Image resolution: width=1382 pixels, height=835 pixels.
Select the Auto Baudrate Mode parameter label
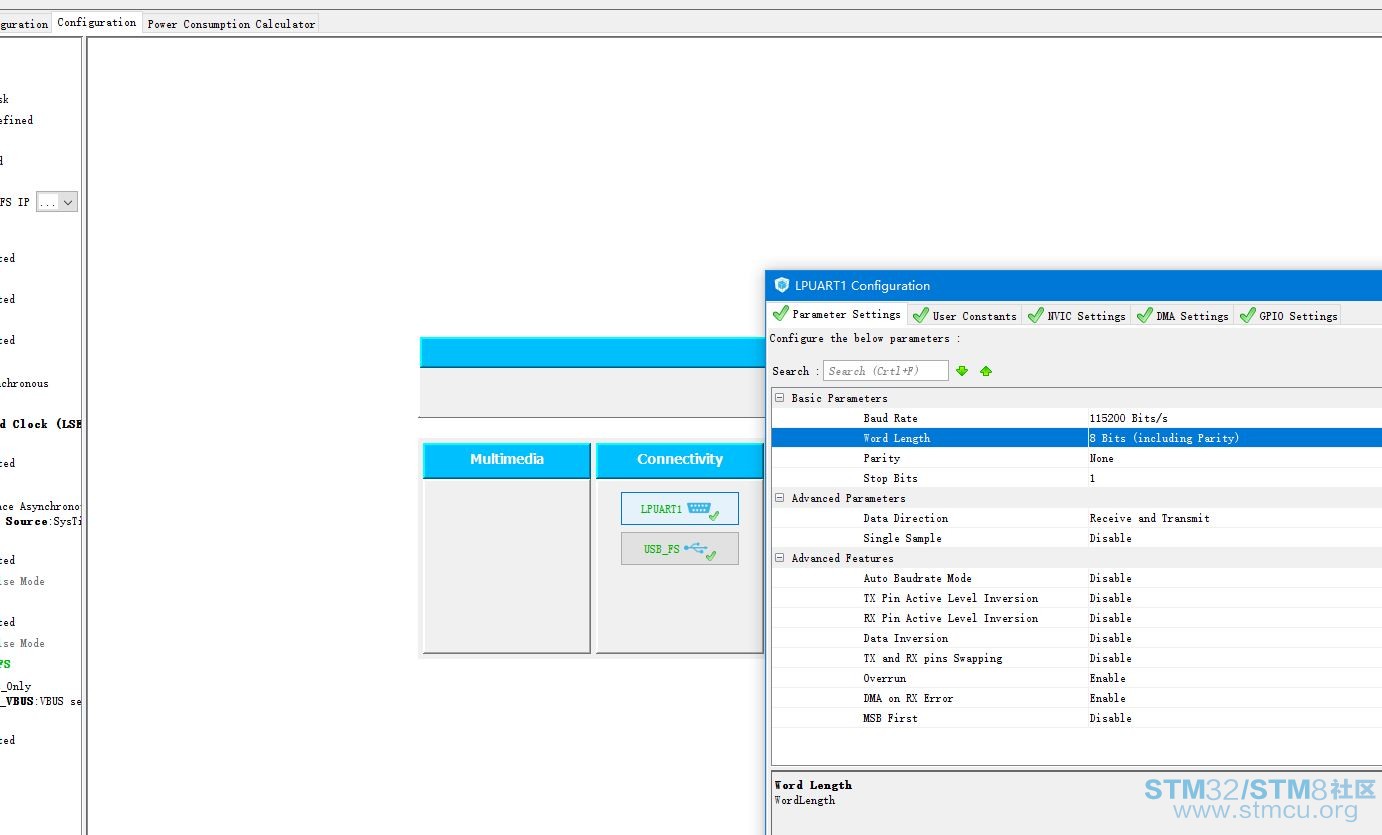[x=917, y=578]
